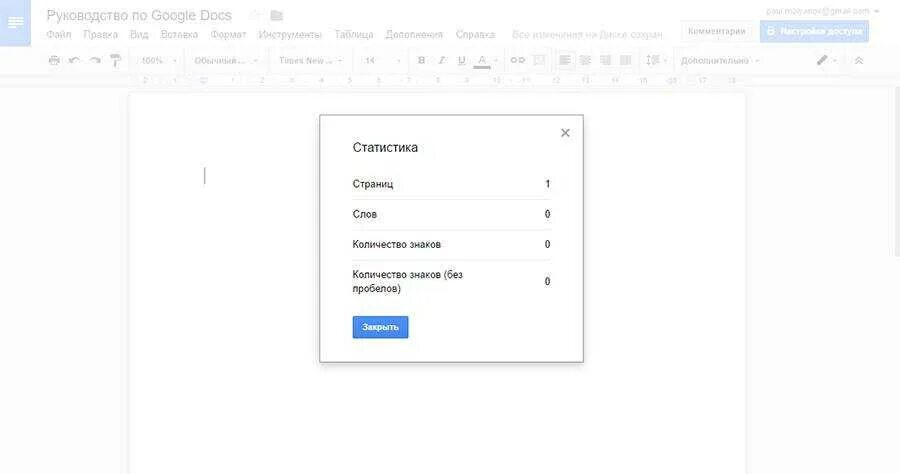The height and width of the screenshot is (474, 900).
Task: Click the Add comment icon in toolbar
Action: point(539,60)
